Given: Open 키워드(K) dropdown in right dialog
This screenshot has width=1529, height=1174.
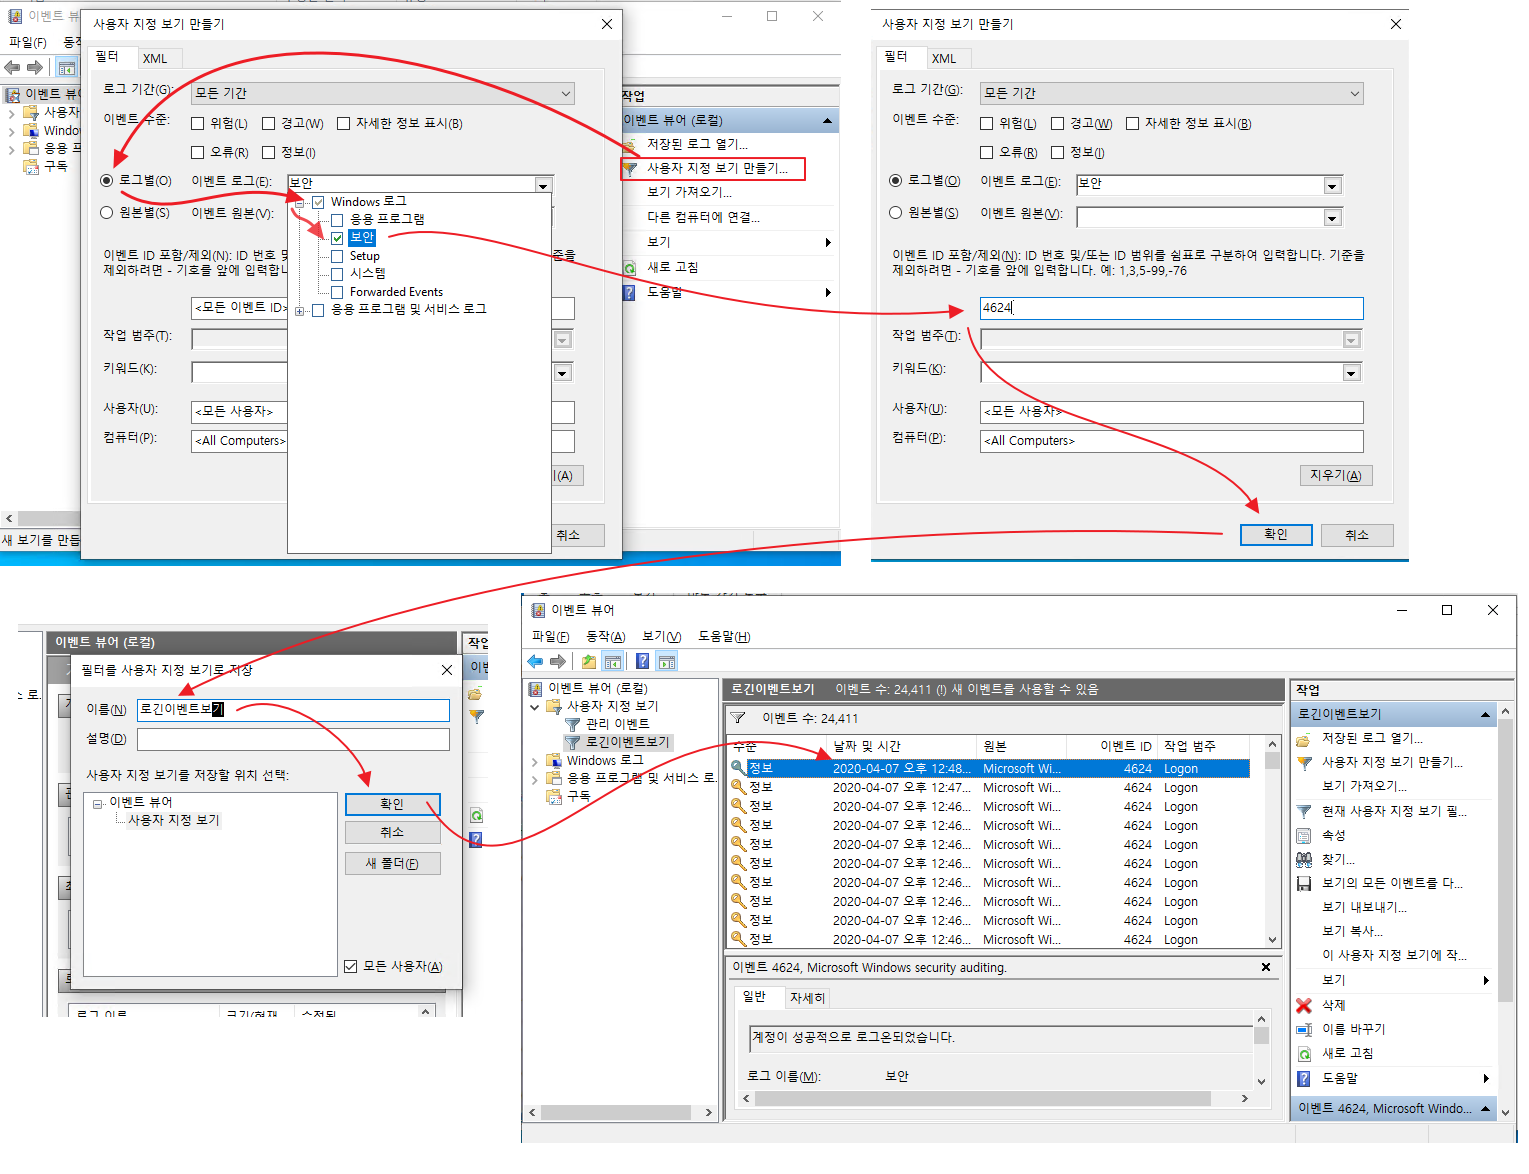Looking at the screenshot, I should (1351, 372).
